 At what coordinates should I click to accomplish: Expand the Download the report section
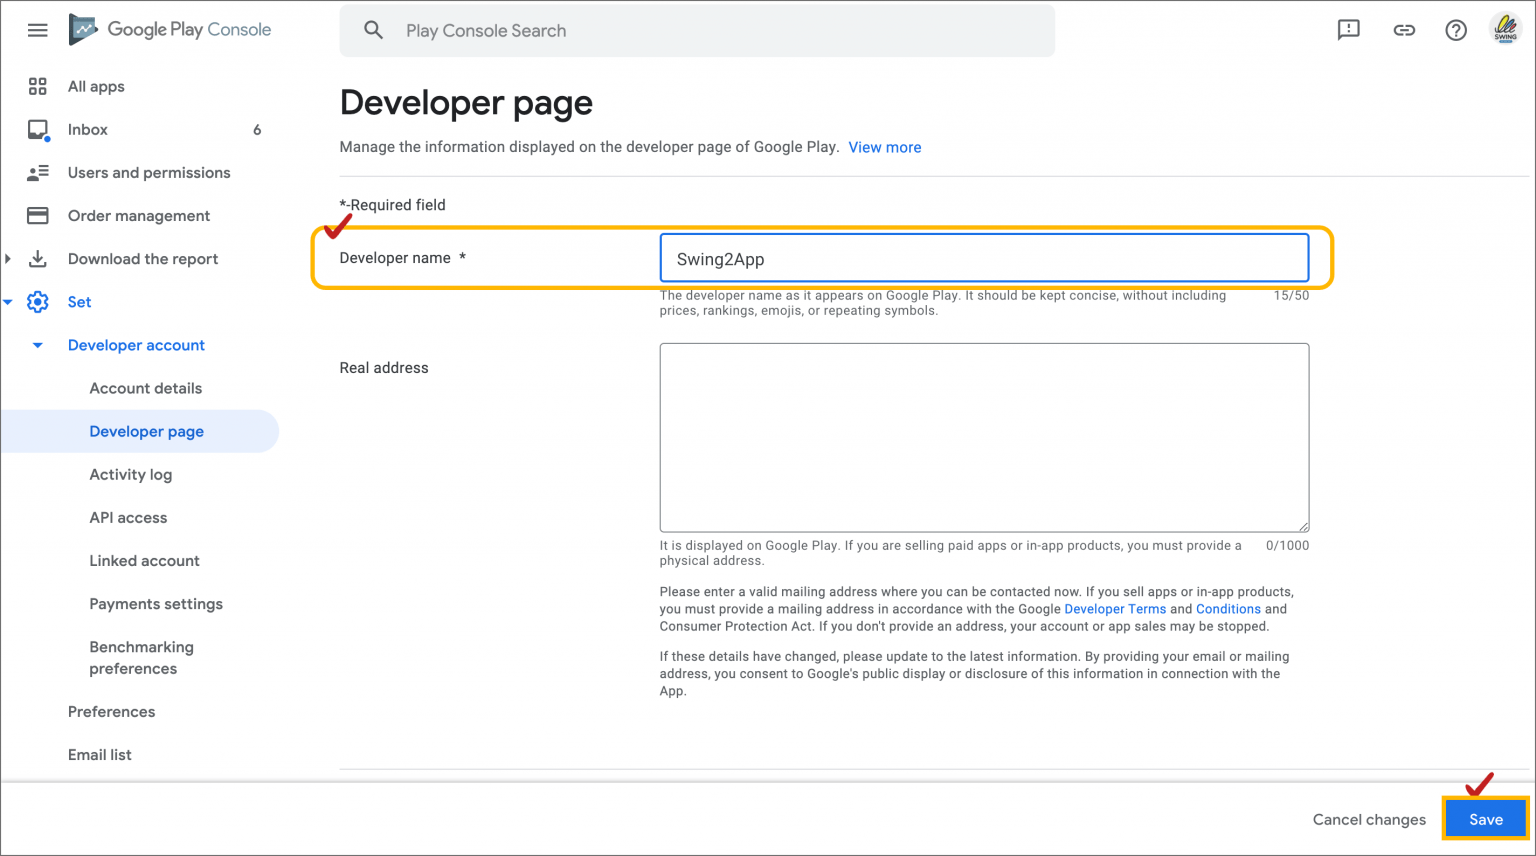pyautogui.click(x=8, y=258)
